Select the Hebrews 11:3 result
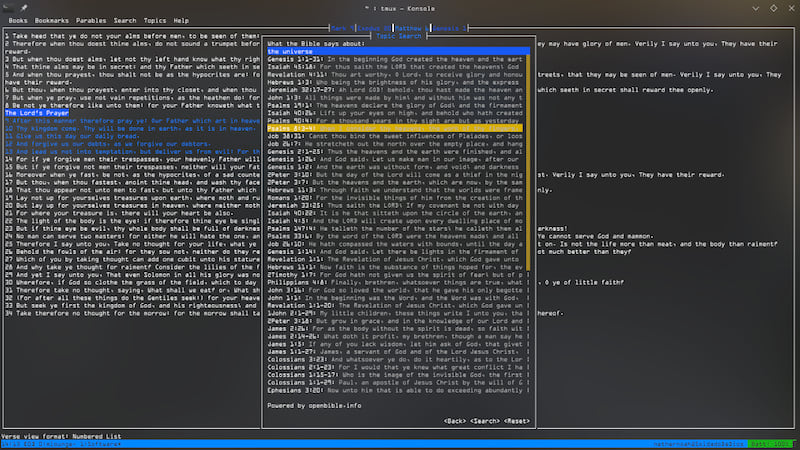Viewport: 800px width, 450px height. pos(395,190)
